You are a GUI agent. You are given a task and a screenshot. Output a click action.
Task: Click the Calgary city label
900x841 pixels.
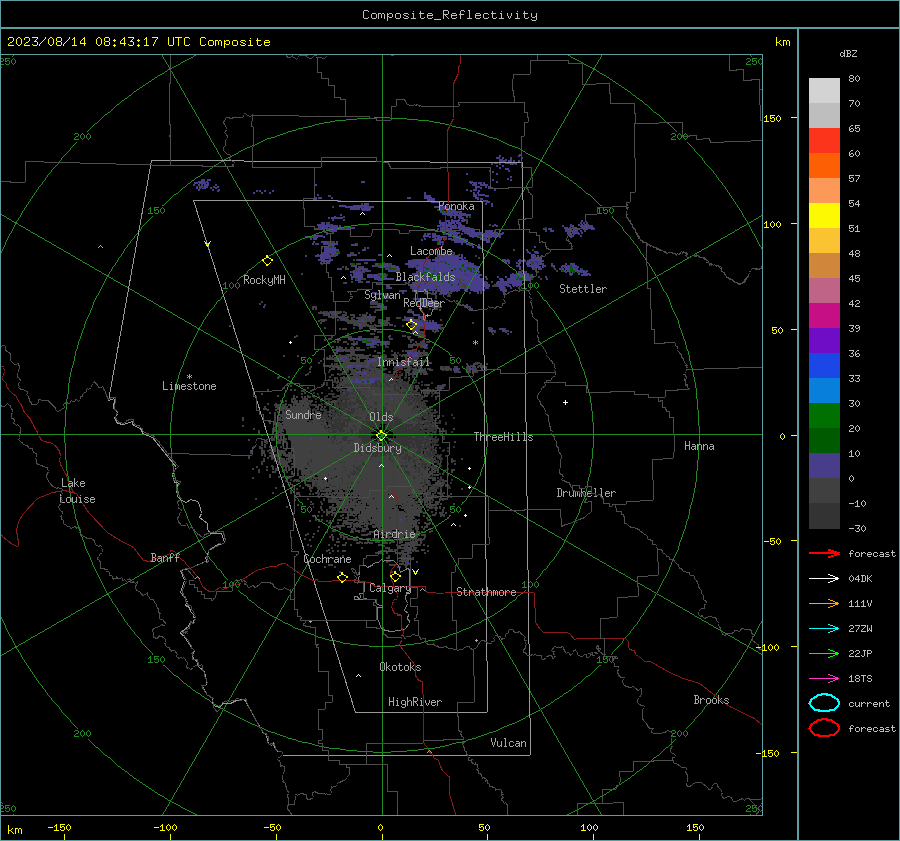[390, 588]
